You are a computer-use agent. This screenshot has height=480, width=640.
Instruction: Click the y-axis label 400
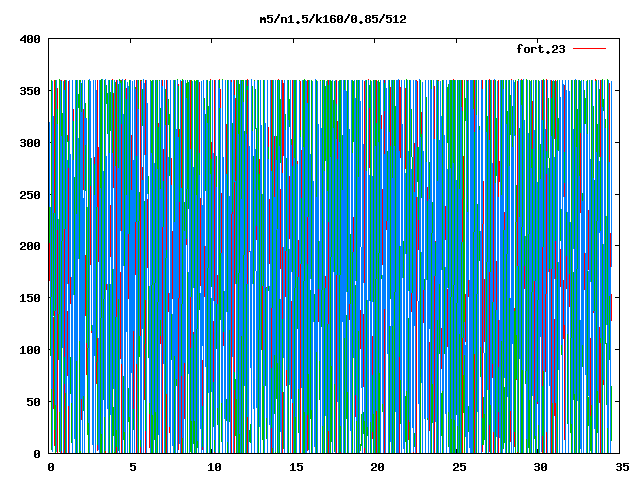30,39
